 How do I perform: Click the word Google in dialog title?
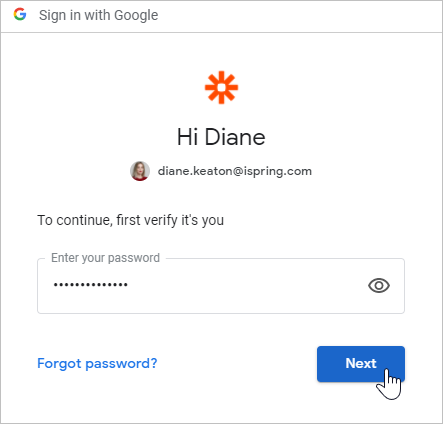click(x=136, y=15)
